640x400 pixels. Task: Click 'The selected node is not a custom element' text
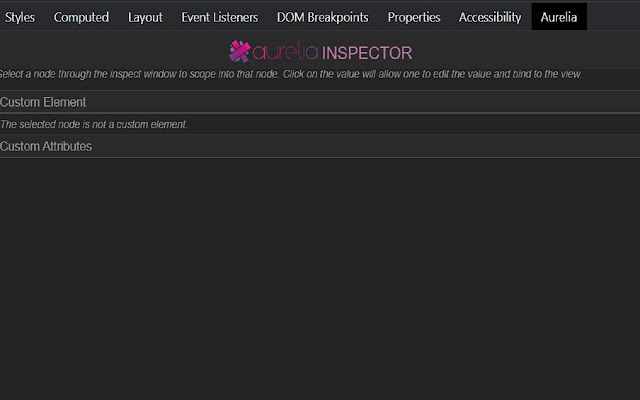[x=93, y=124]
